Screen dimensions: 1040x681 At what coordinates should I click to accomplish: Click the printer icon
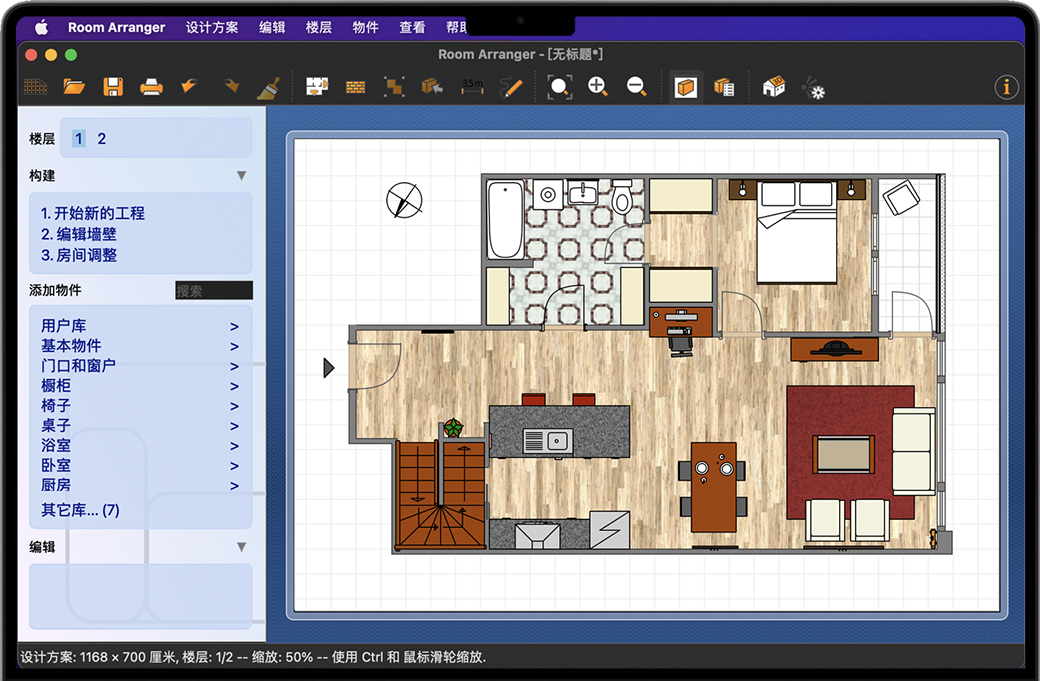151,87
